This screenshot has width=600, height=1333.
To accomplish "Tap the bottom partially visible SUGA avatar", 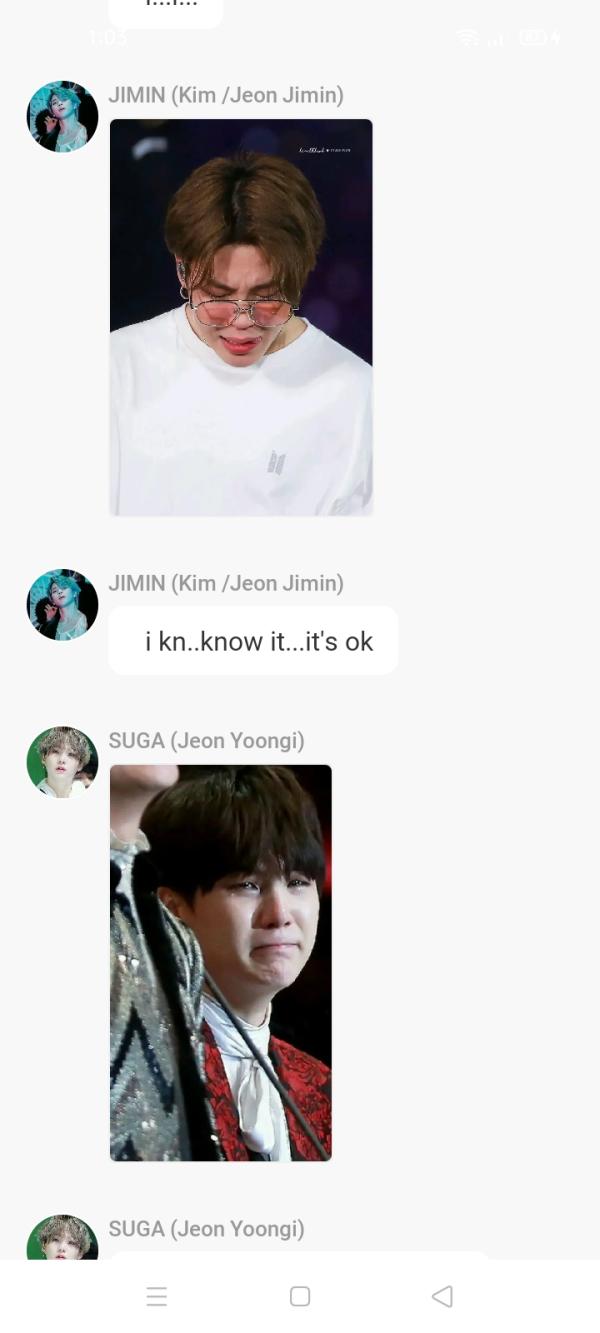I will 62,1238.
